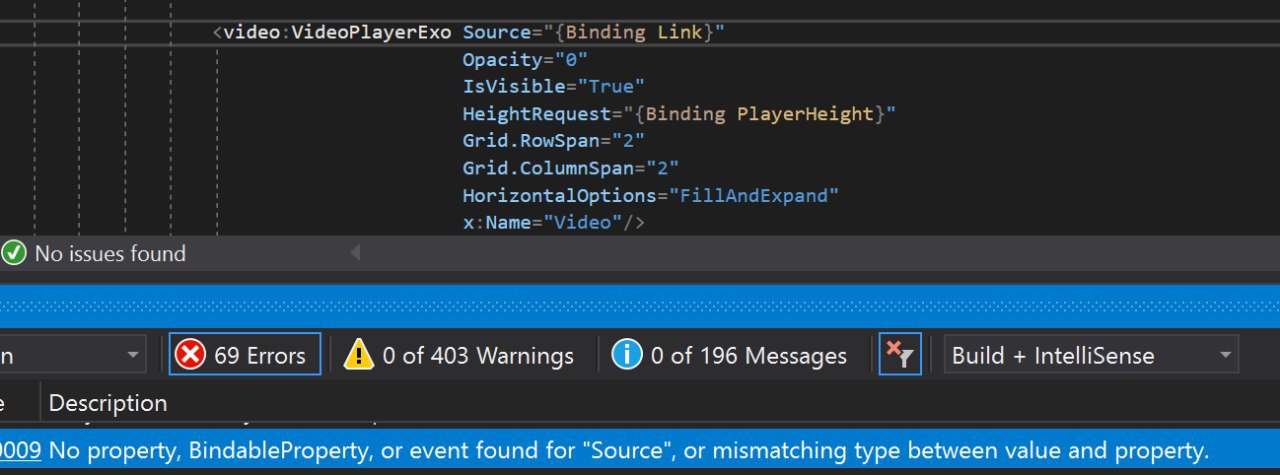Click the blue information circle icon
1280x475 pixels.
coord(626,354)
